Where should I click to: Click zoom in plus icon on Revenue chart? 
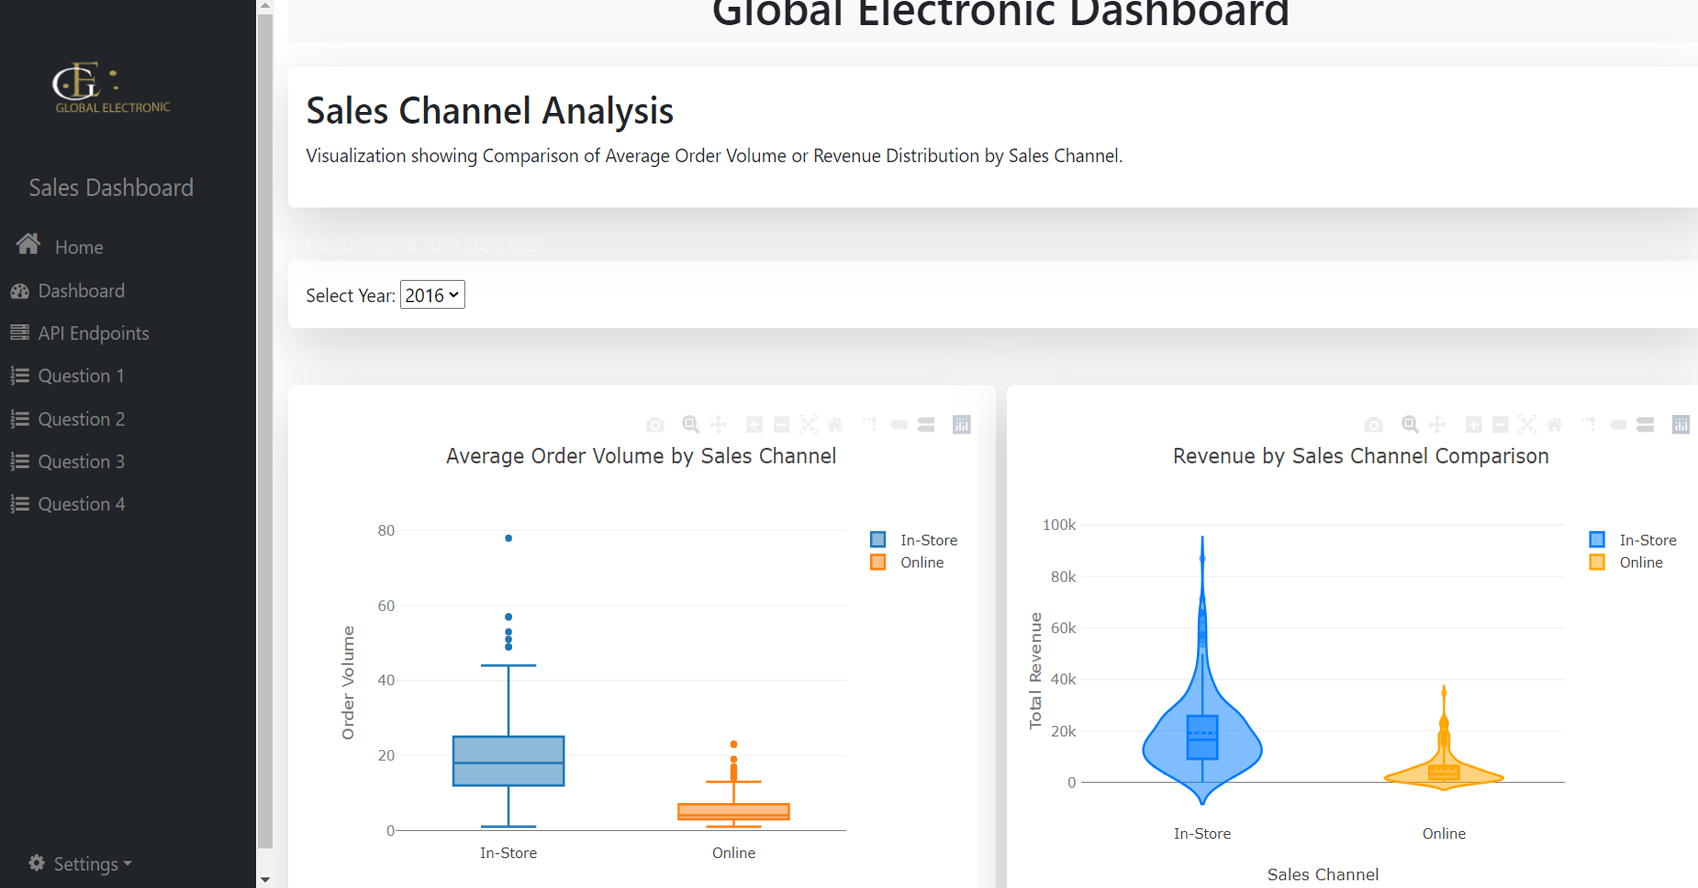(1473, 425)
